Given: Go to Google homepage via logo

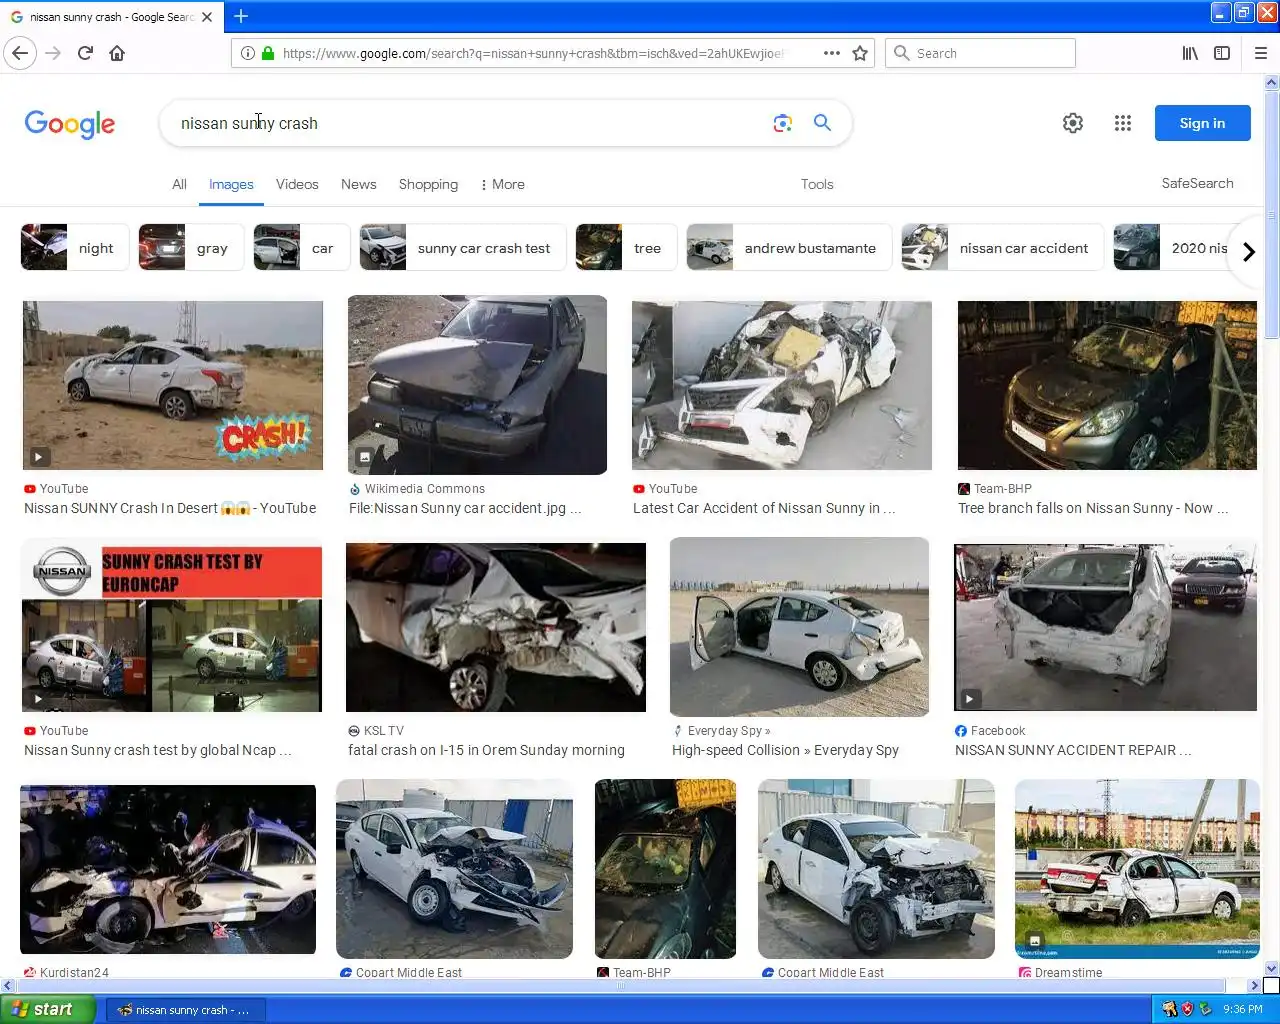Looking at the screenshot, I should pos(70,124).
